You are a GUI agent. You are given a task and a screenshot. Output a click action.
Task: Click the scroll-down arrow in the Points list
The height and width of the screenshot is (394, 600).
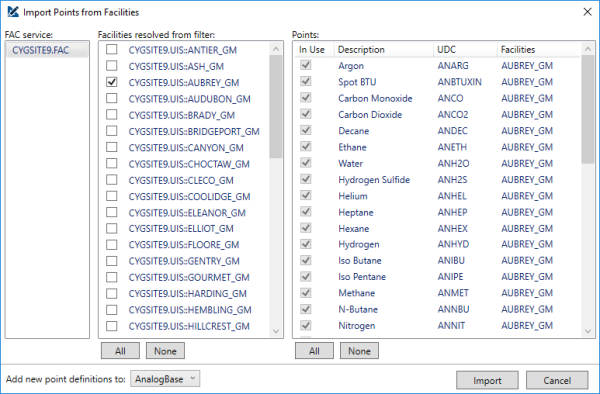click(588, 331)
